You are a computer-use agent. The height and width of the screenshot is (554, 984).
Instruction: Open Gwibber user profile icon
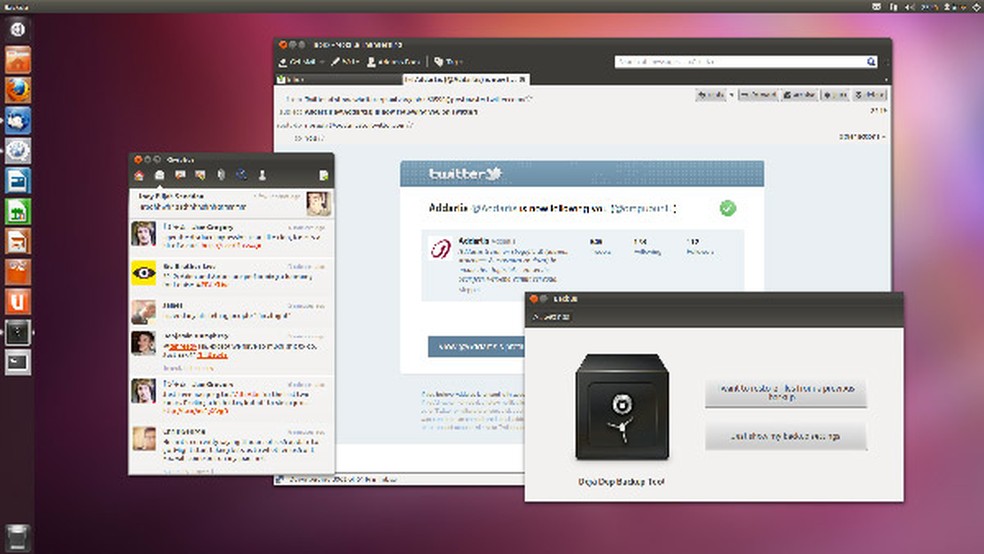(262, 176)
